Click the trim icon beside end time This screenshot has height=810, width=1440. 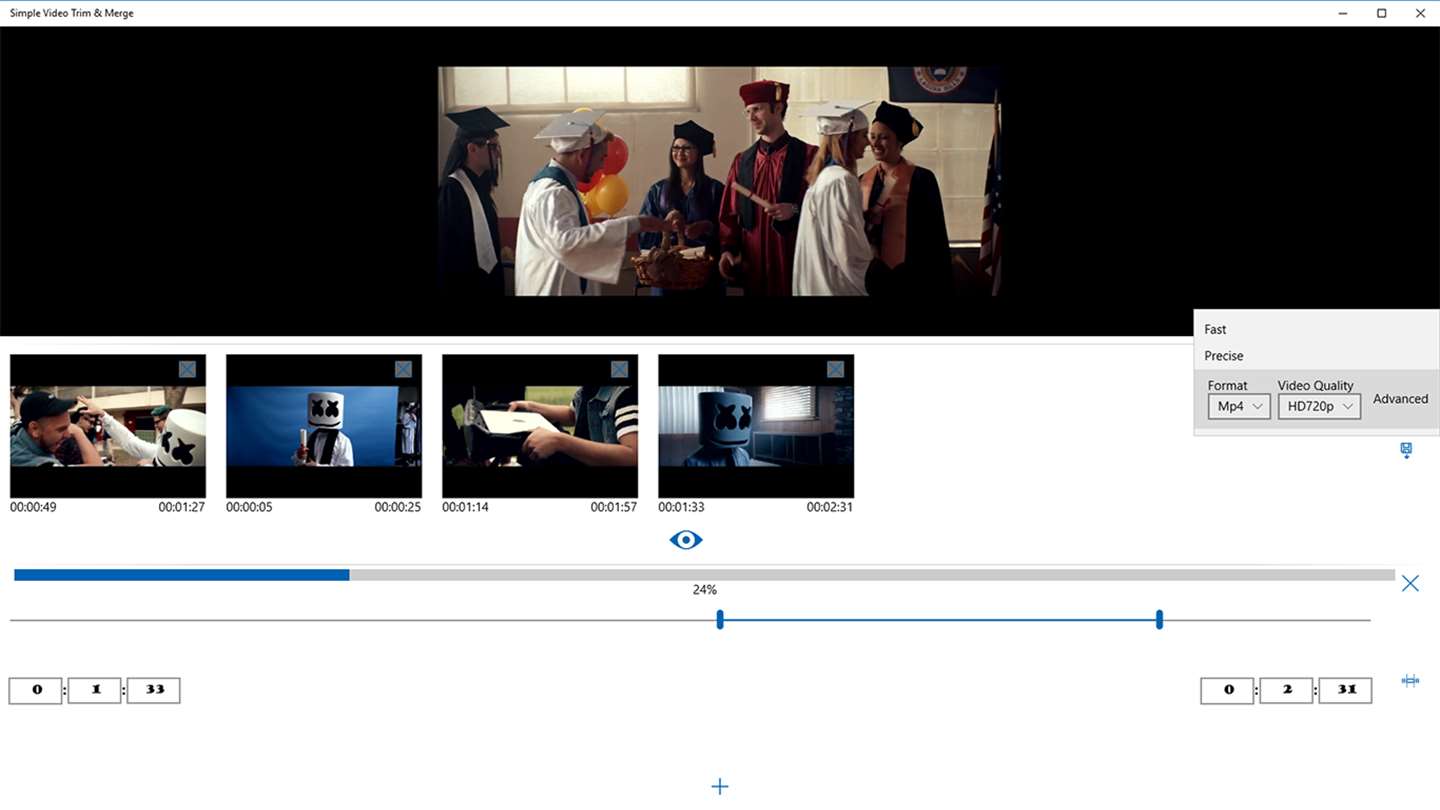point(1410,681)
